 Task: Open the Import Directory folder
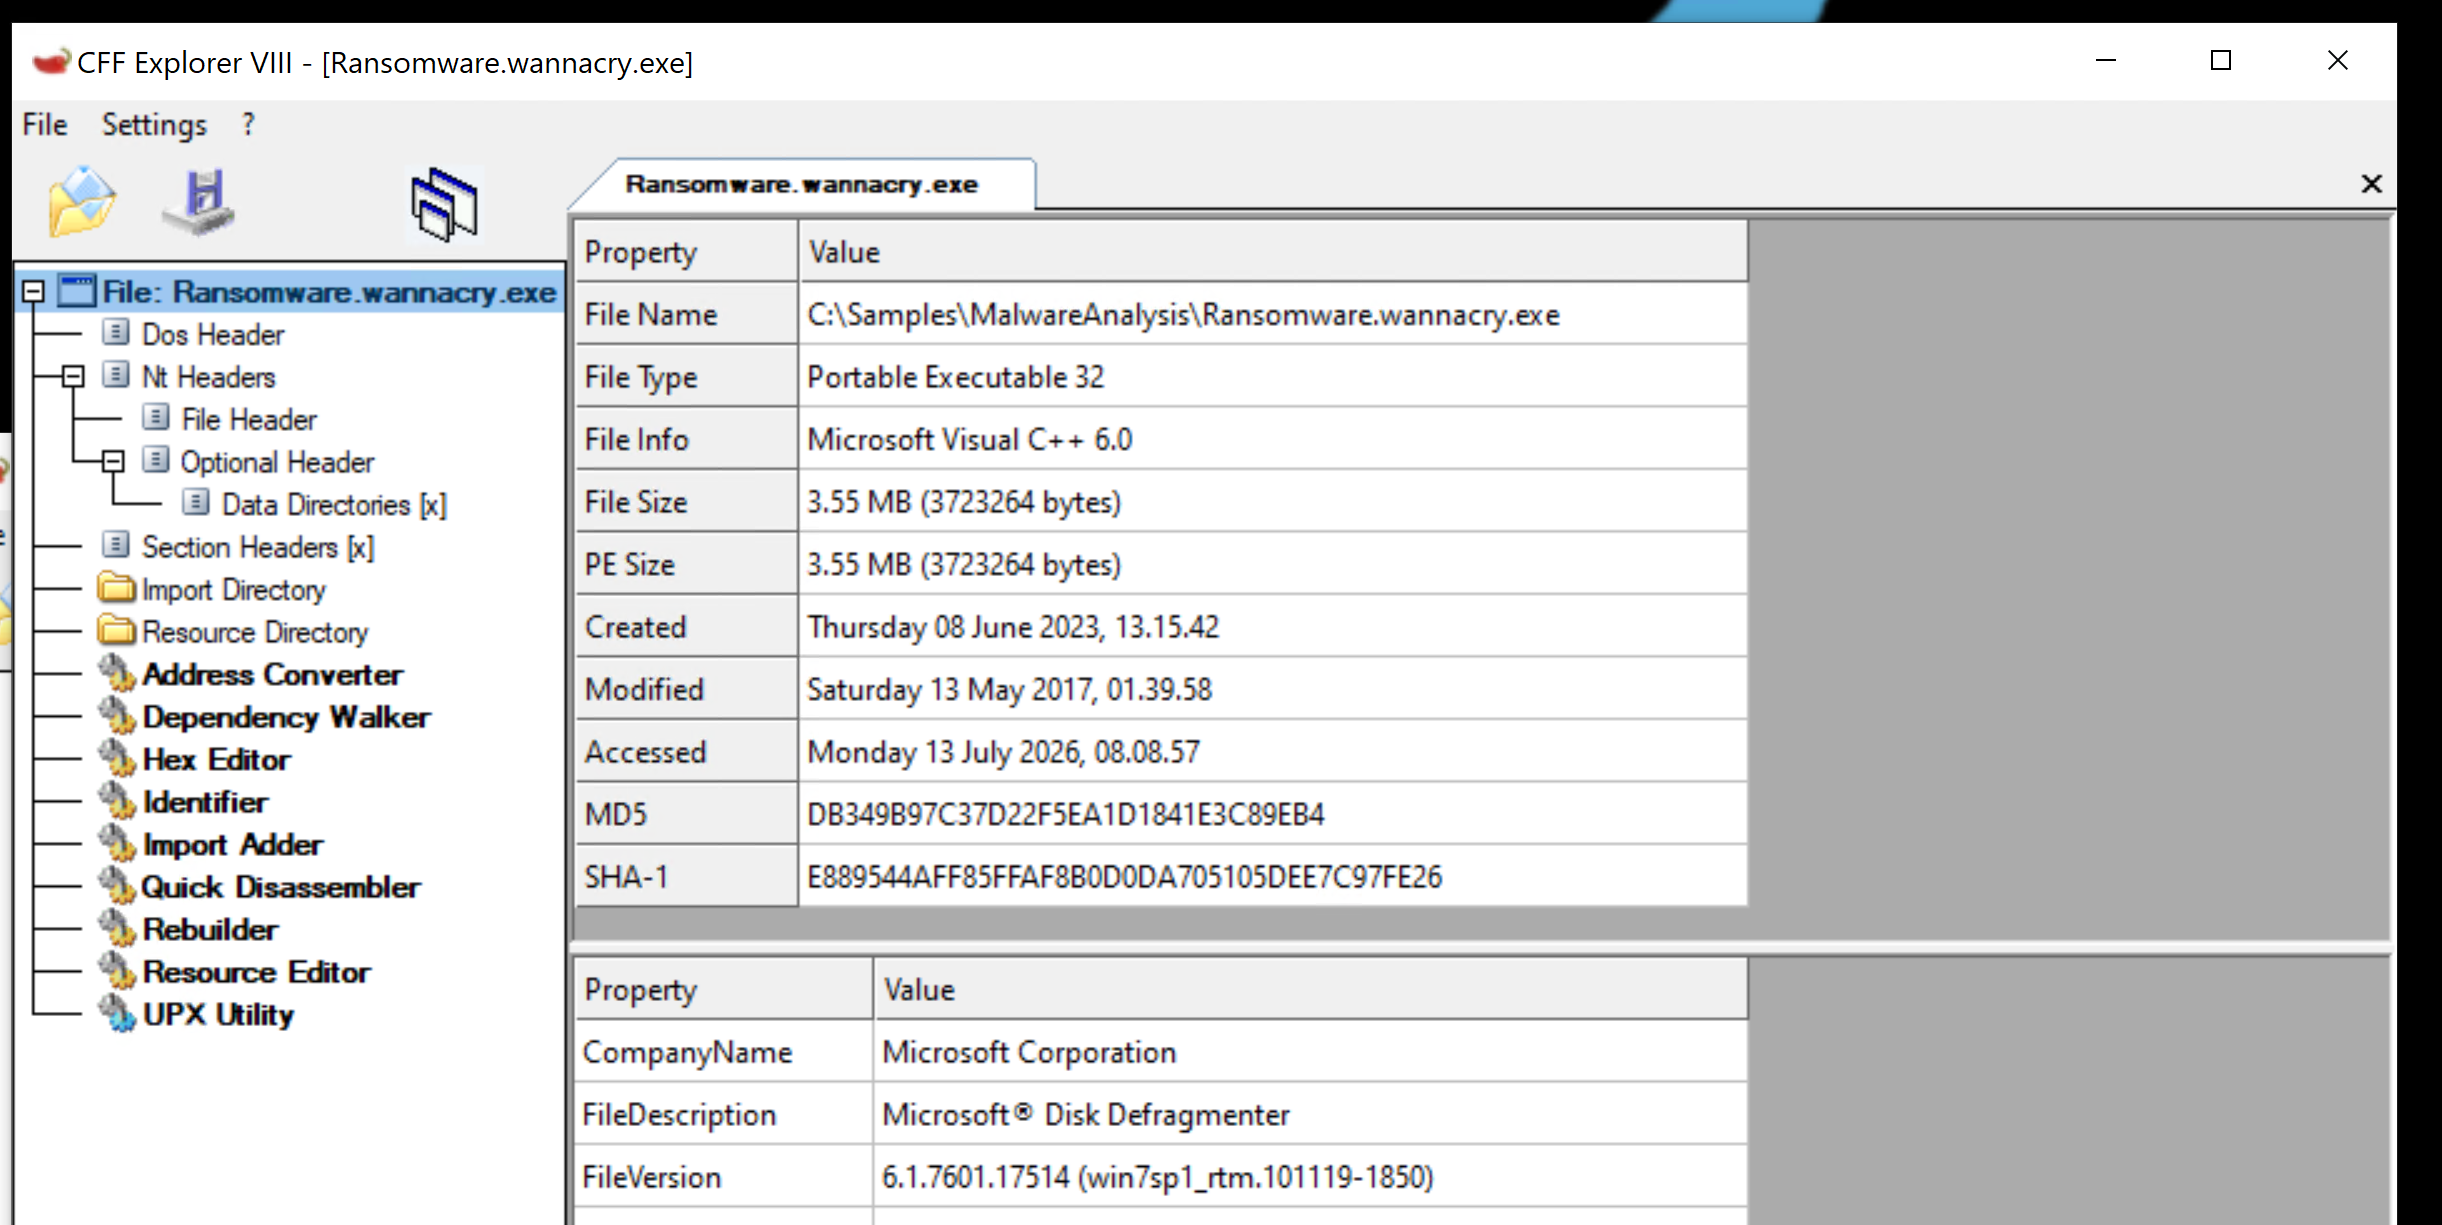pyautogui.click(x=234, y=590)
